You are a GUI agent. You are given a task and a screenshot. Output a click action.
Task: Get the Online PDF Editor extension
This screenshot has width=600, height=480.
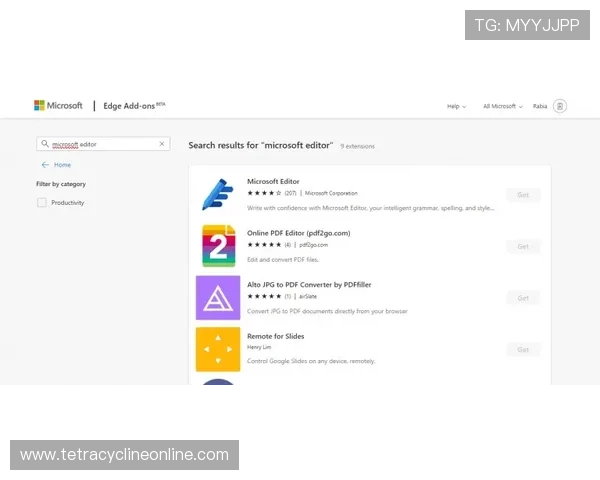(x=523, y=246)
